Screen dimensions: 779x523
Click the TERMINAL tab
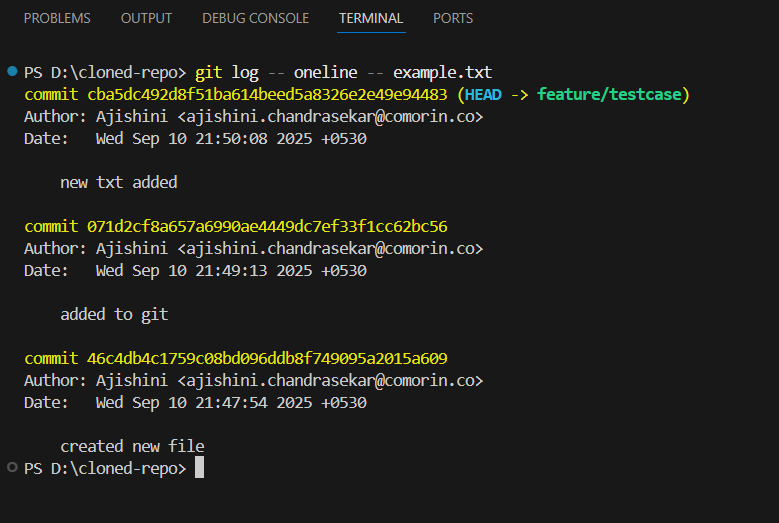coord(371,18)
